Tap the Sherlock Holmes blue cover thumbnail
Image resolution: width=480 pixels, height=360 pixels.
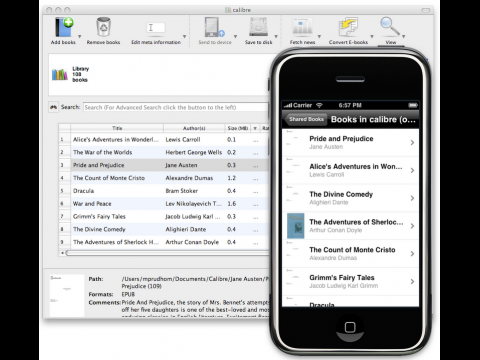point(296,226)
